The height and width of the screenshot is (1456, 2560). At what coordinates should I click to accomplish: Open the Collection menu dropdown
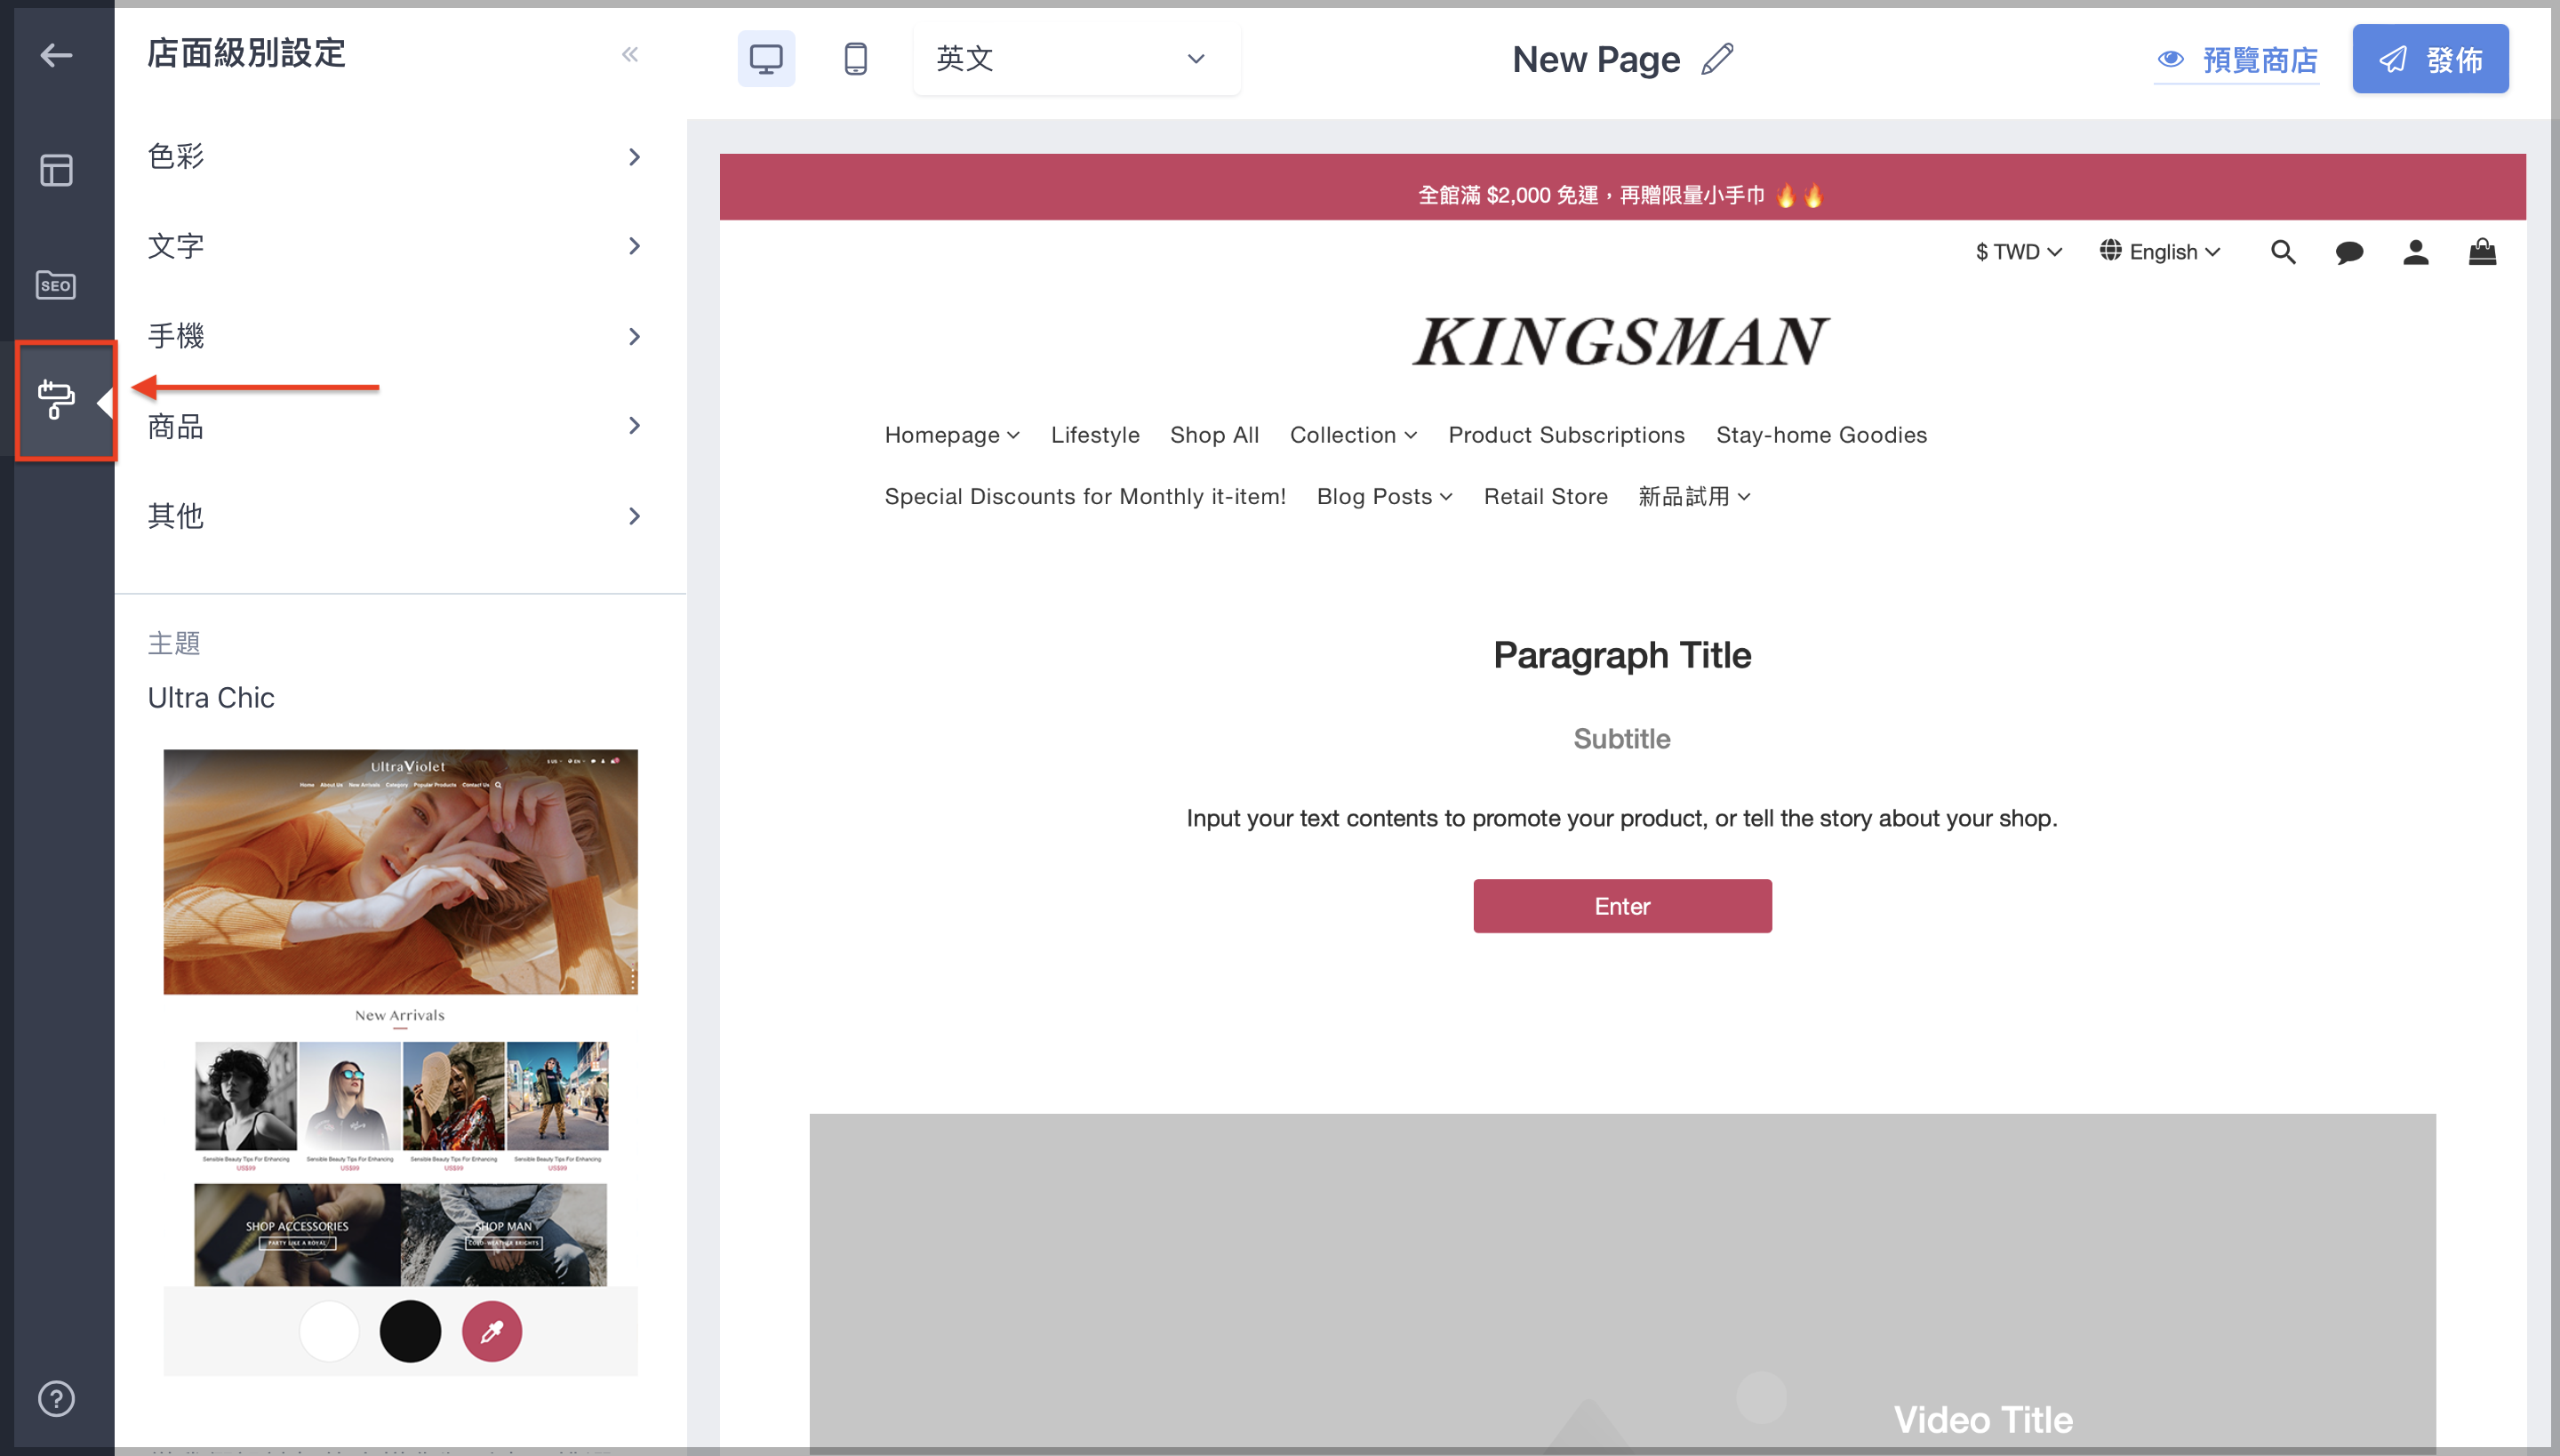[1353, 435]
